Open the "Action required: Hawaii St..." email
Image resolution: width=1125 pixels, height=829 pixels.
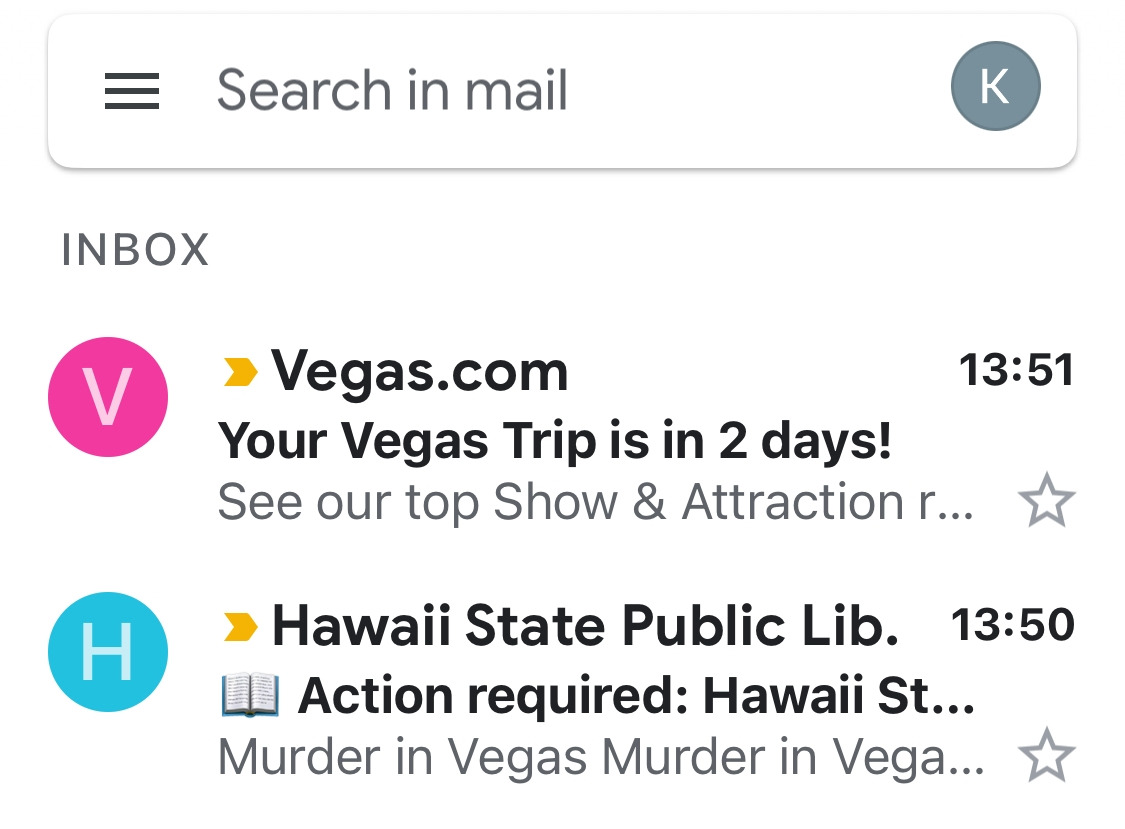click(636, 695)
